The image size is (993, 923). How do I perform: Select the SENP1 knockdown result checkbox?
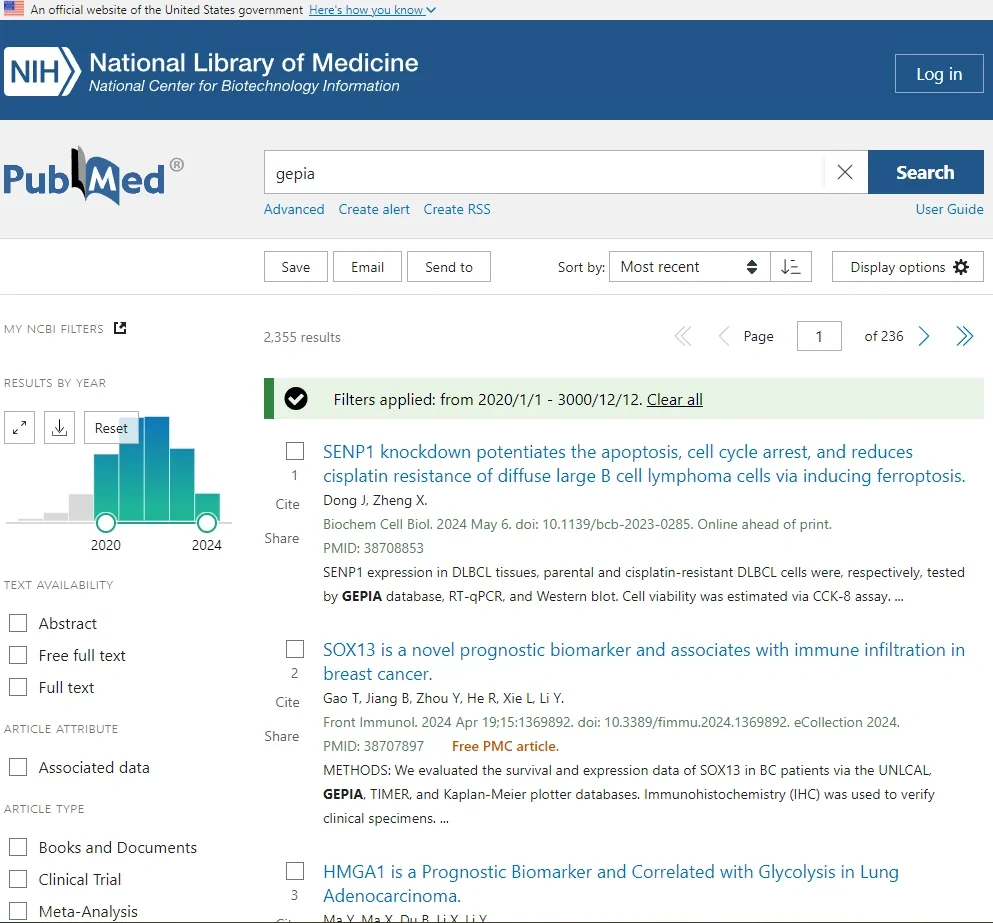295,451
